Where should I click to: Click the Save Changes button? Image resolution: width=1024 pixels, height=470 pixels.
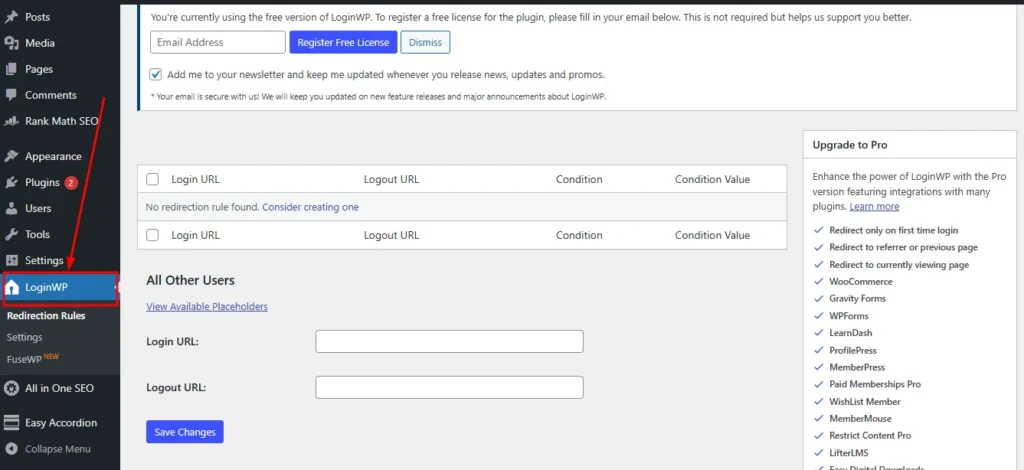point(185,432)
